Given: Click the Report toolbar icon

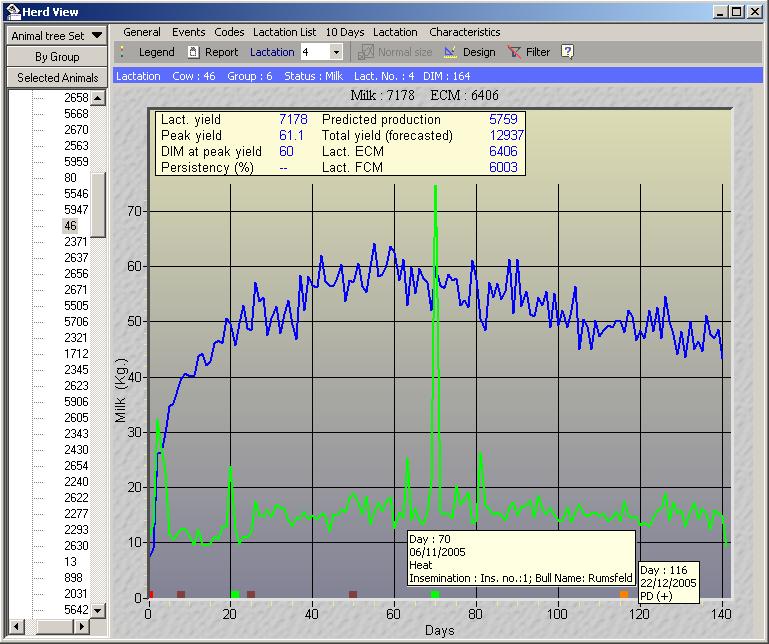Looking at the screenshot, I should (194, 52).
